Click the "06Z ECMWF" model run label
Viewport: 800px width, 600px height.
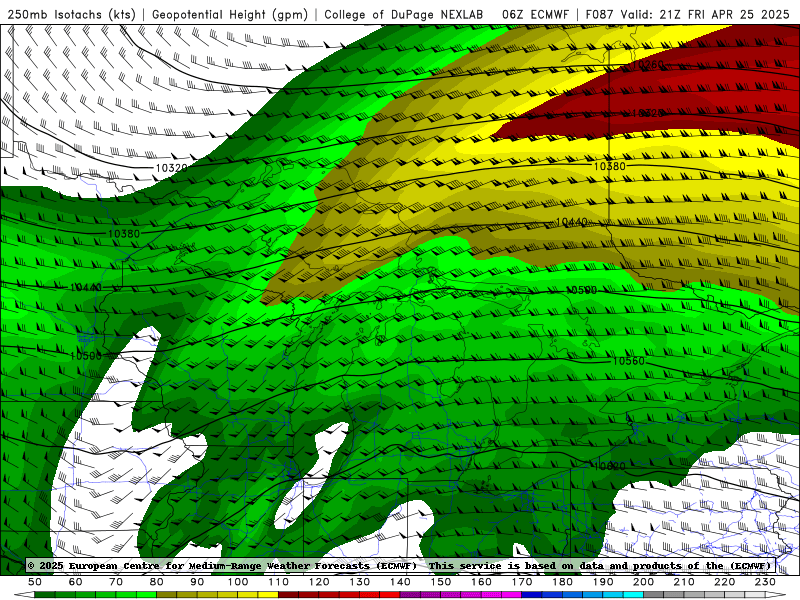(x=535, y=15)
